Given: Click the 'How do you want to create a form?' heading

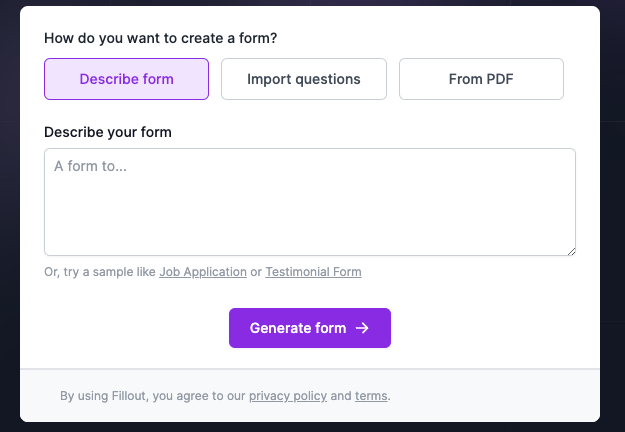Looking at the screenshot, I should [x=160, y=38].
